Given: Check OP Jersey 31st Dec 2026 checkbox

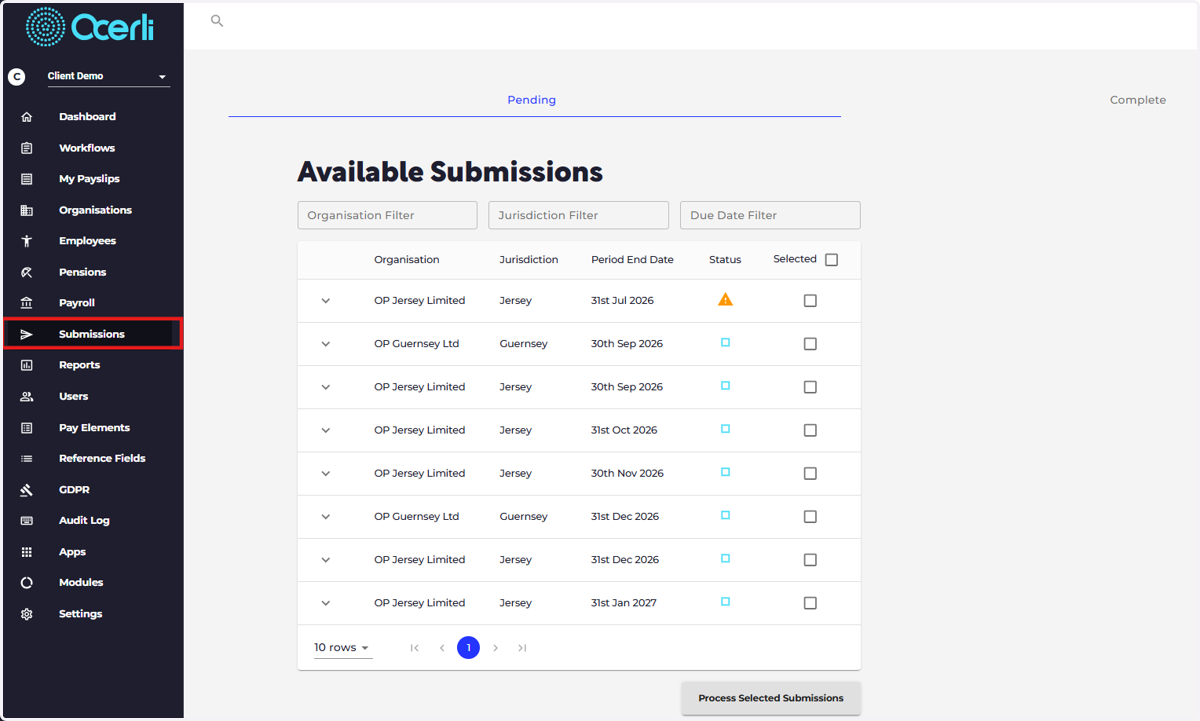Looking at the screenshot, I should coord(810,560).
